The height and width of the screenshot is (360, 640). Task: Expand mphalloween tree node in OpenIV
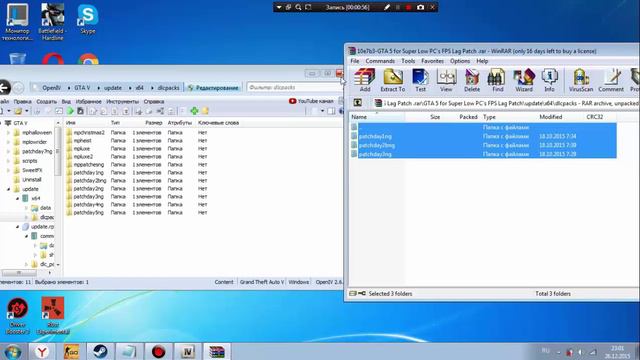(x=8, y=133)
